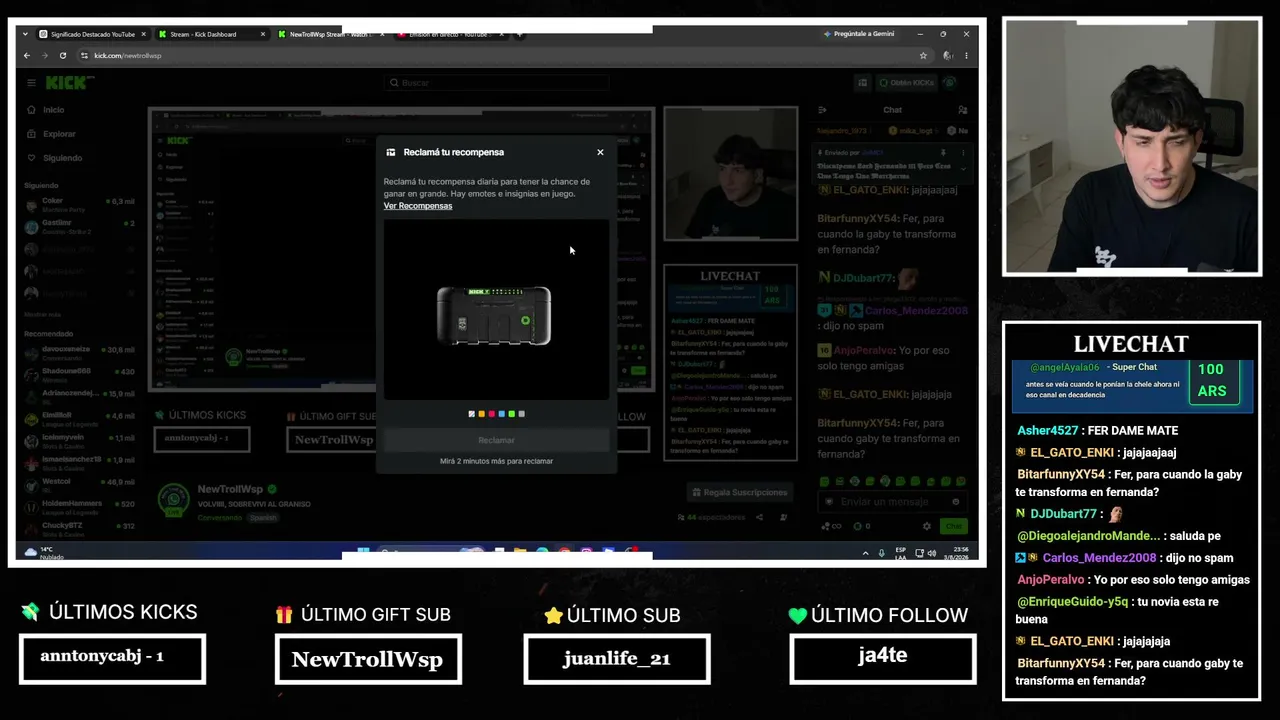This screenshot has width=1280, height=720.
Task: Open the Windows Start menu
Action: pos(363,552)
